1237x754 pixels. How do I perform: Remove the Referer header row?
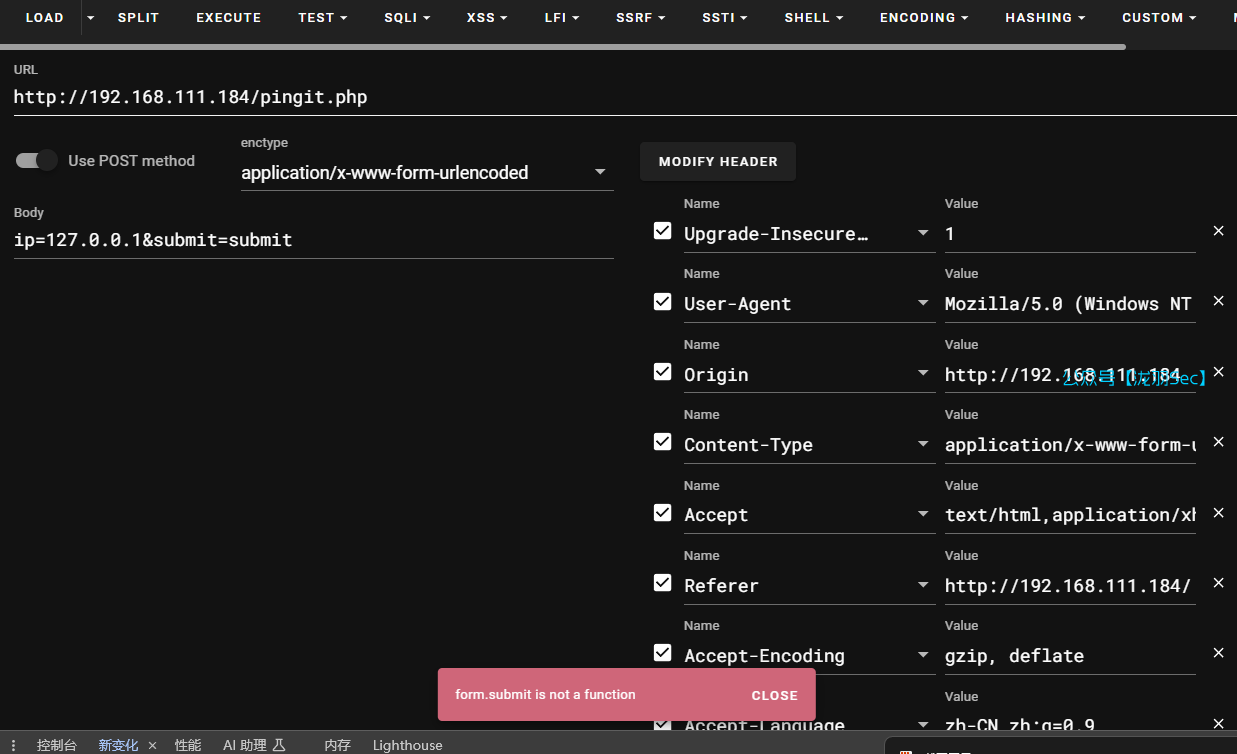(x=1218, y=583)
